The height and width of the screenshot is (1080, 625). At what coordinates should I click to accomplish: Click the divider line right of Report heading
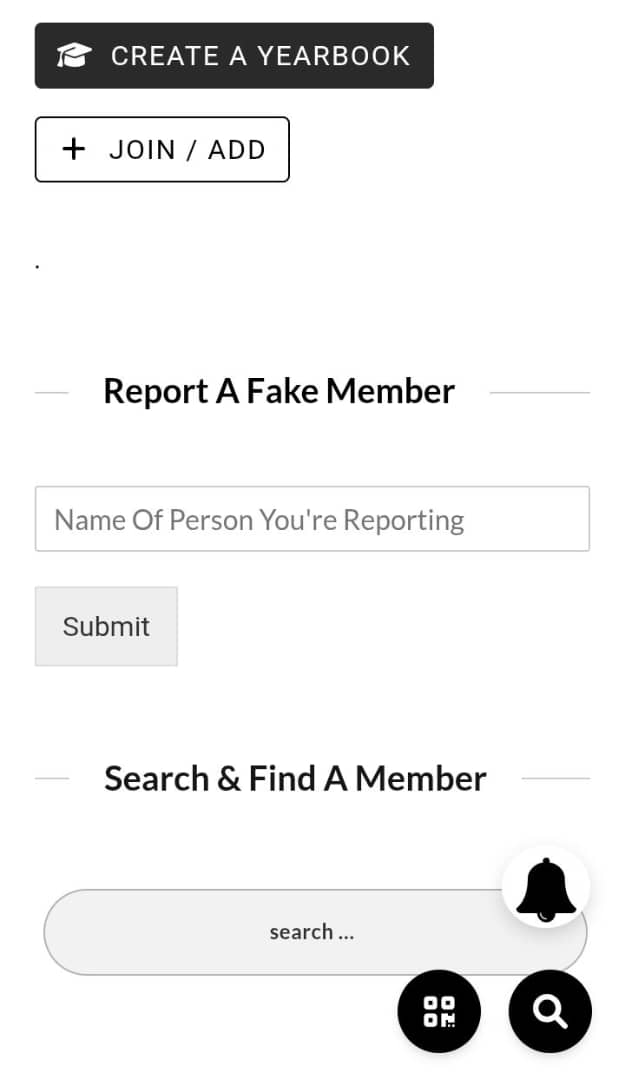pyautogui.click(x=539, y=393)
